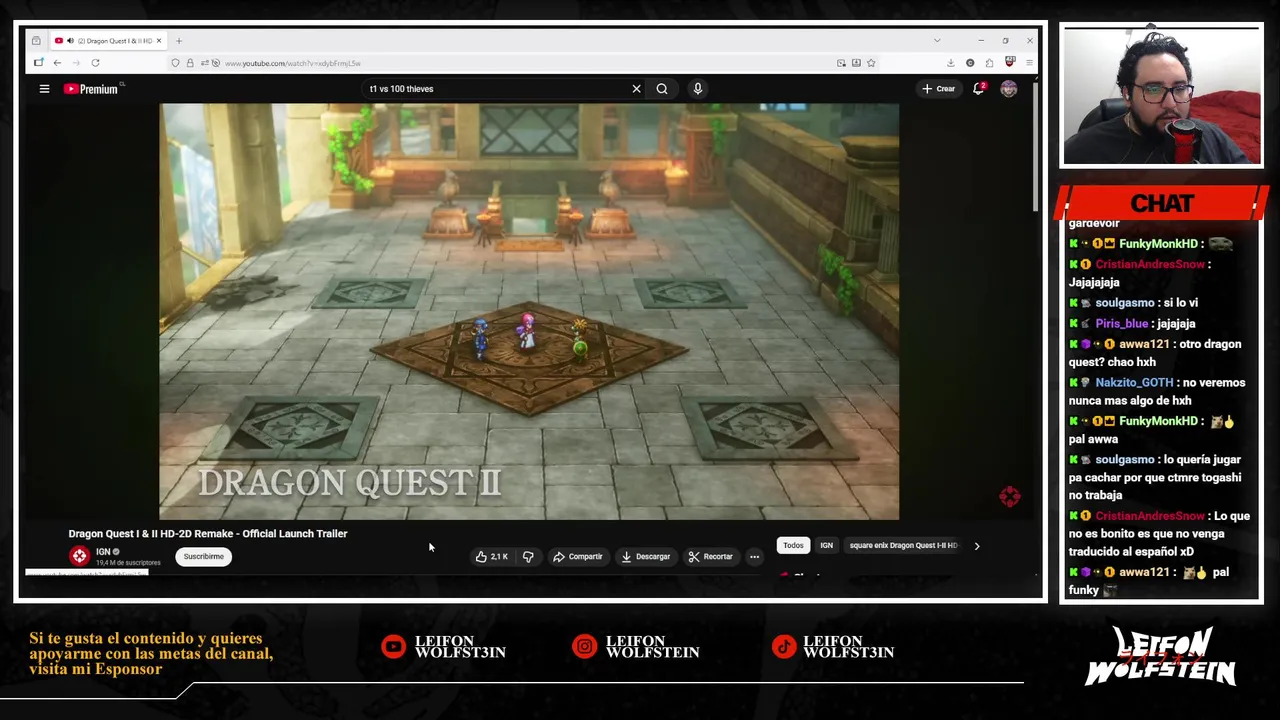Viewport: 1280px width, 720px height.
Task: Clear the search box with the X
Action: tap(636, 89)
